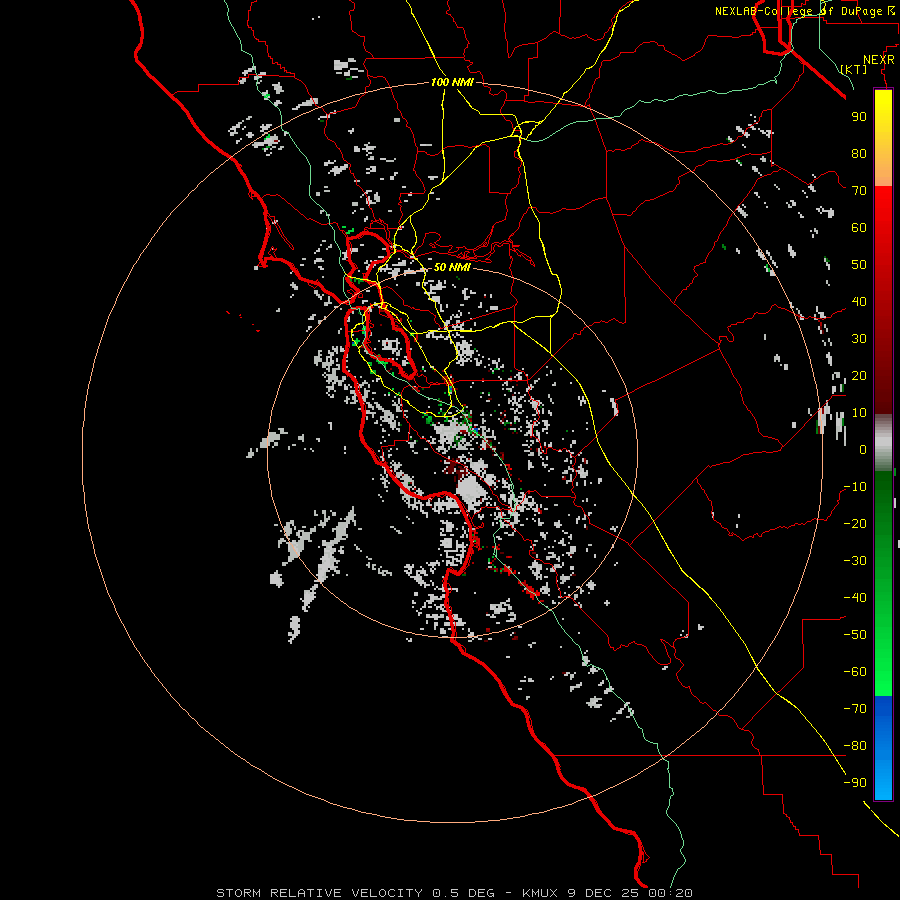The height and width of the screenshot is (900, 900).
Task: Click the "KMUX 9 DEC 25 00:20" timestamp text
Action: point(607,893)
